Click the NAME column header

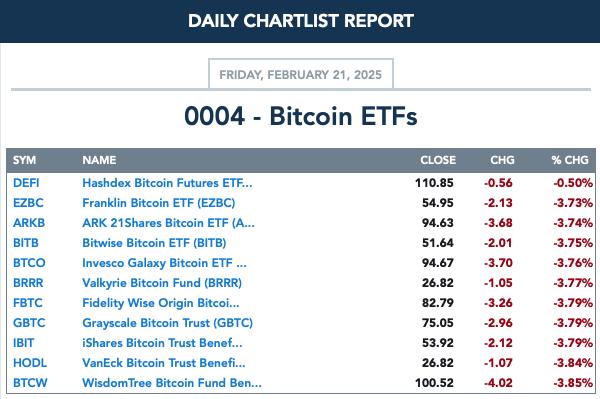[x=99, y=160]
